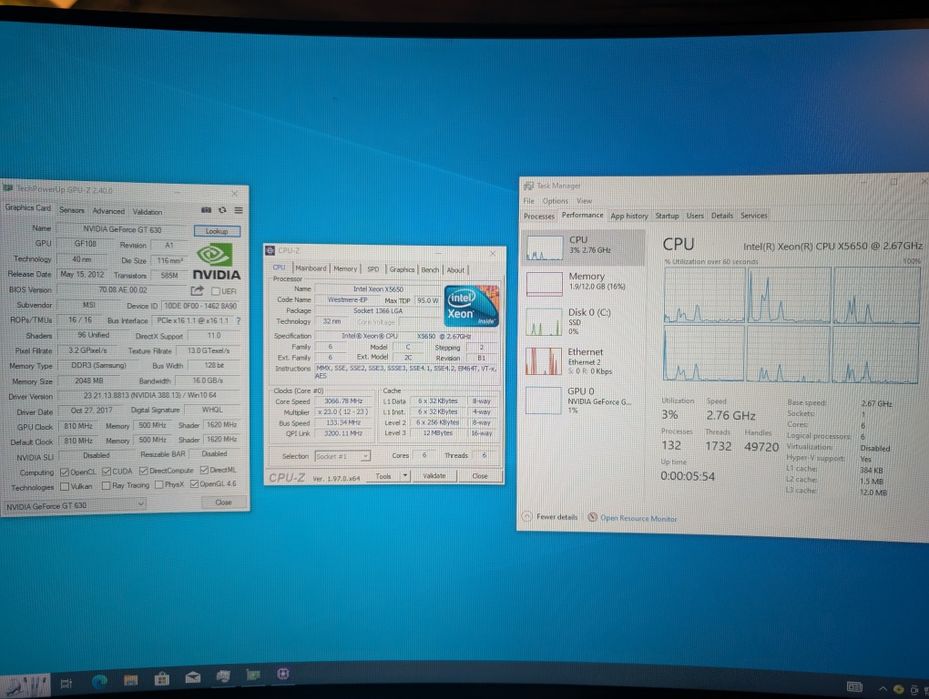Click the CPU-Z title bar icon
The width and height of the screenshot is (929, 699).
tap(270, 251)
